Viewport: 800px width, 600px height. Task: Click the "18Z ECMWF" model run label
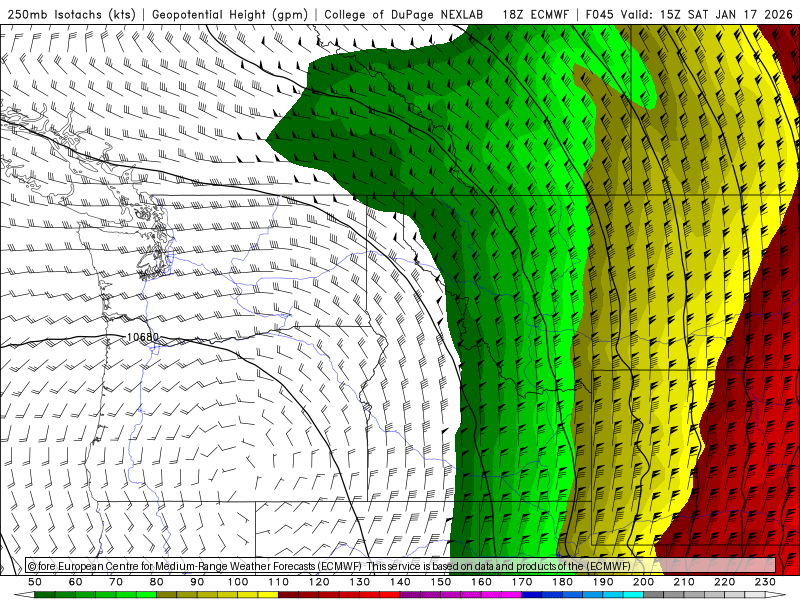[x=535, y=15]
